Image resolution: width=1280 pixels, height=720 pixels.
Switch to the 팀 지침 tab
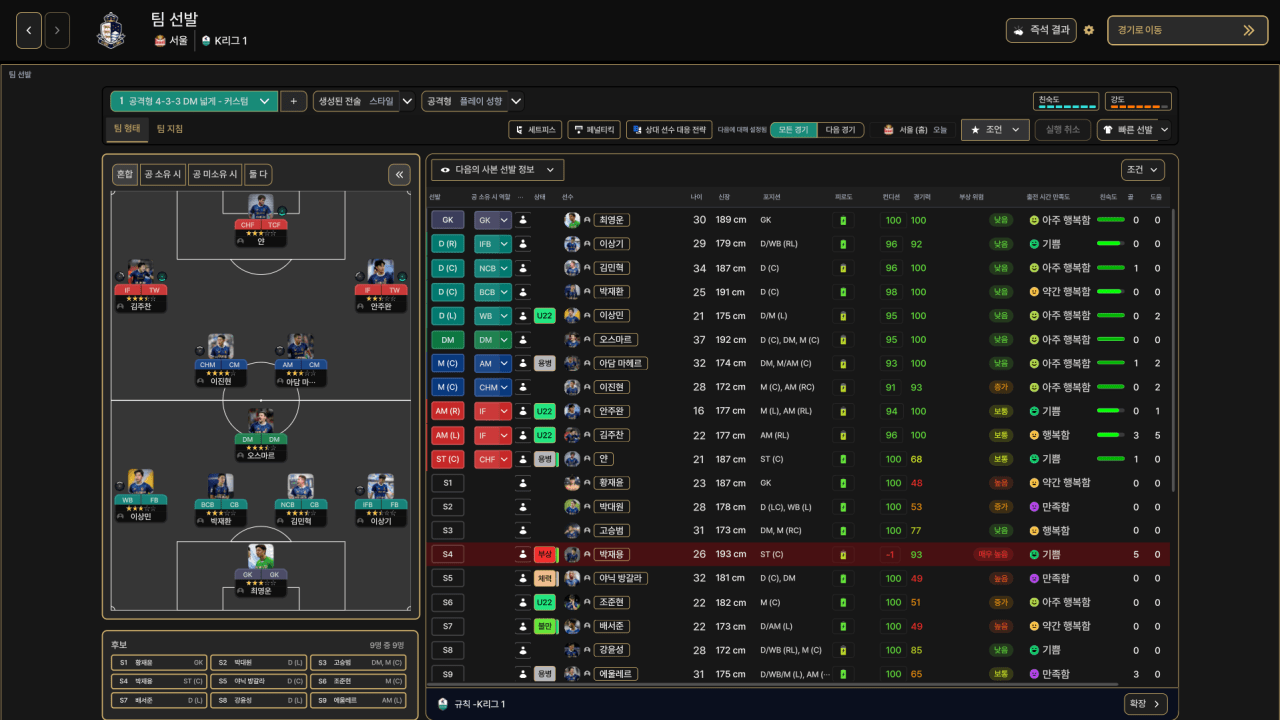[170, 129]
